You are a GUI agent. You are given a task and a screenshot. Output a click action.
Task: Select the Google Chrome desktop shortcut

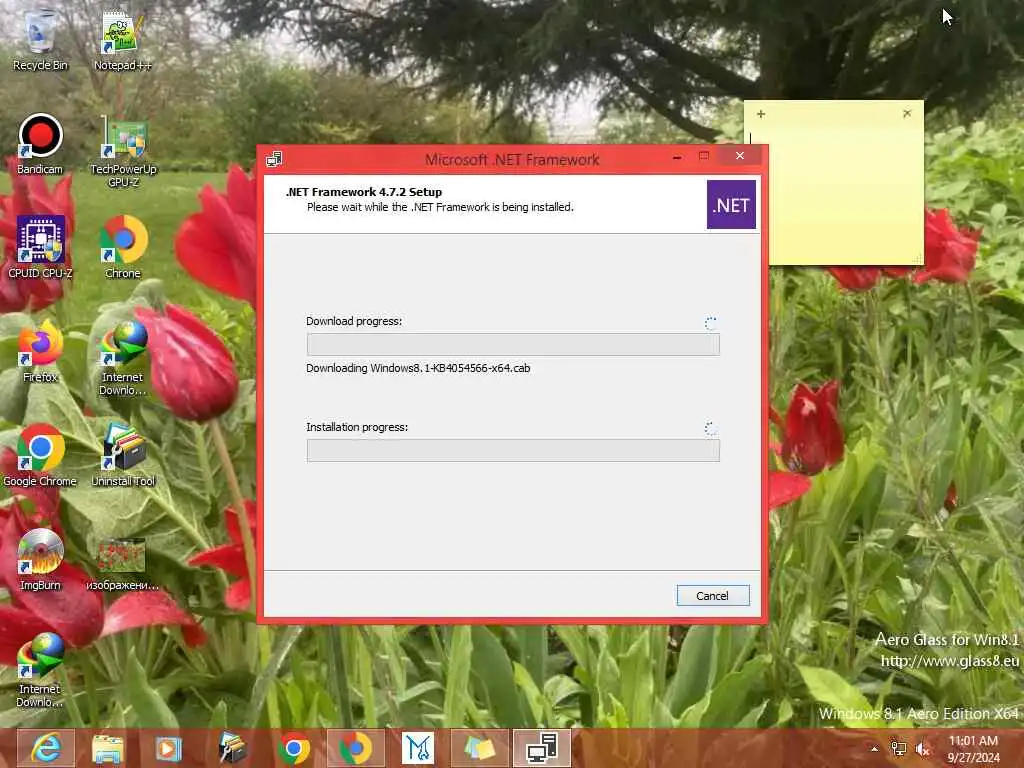click(x=40, y=455)
